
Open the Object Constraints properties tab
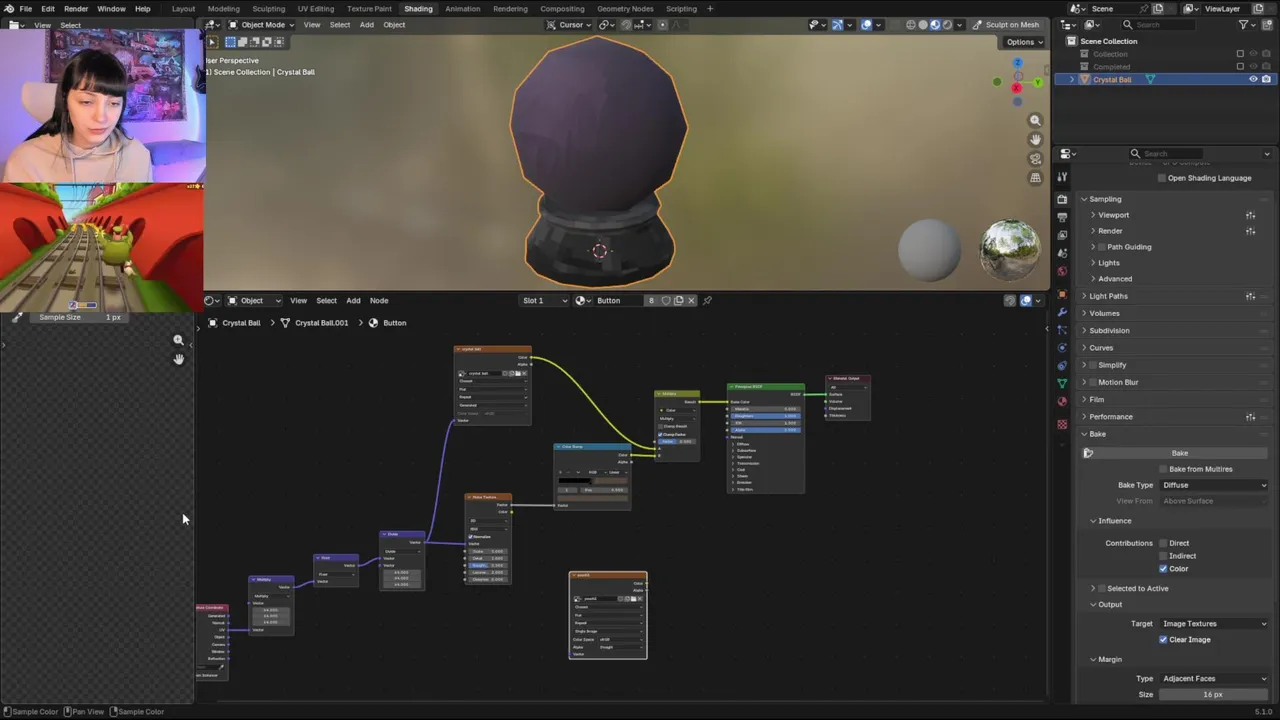[x=1062, y=366]
